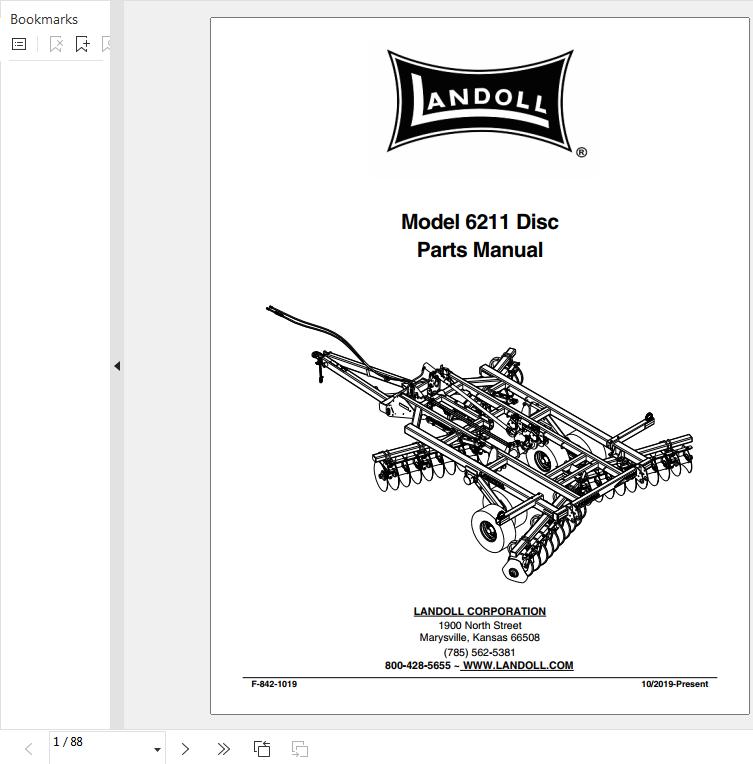Click the disc harrow illustration

click(480, 444)
